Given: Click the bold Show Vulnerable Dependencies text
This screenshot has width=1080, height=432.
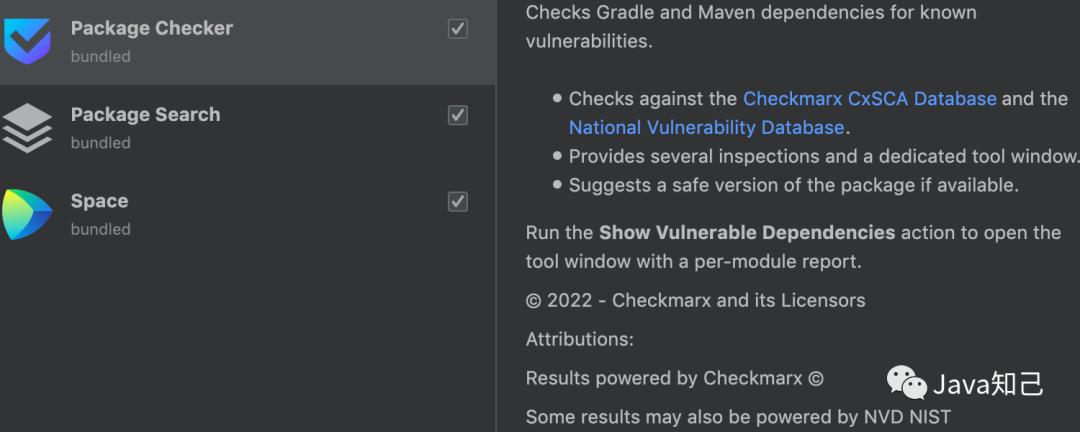Looking at the screenshot, I should point(747,232).
